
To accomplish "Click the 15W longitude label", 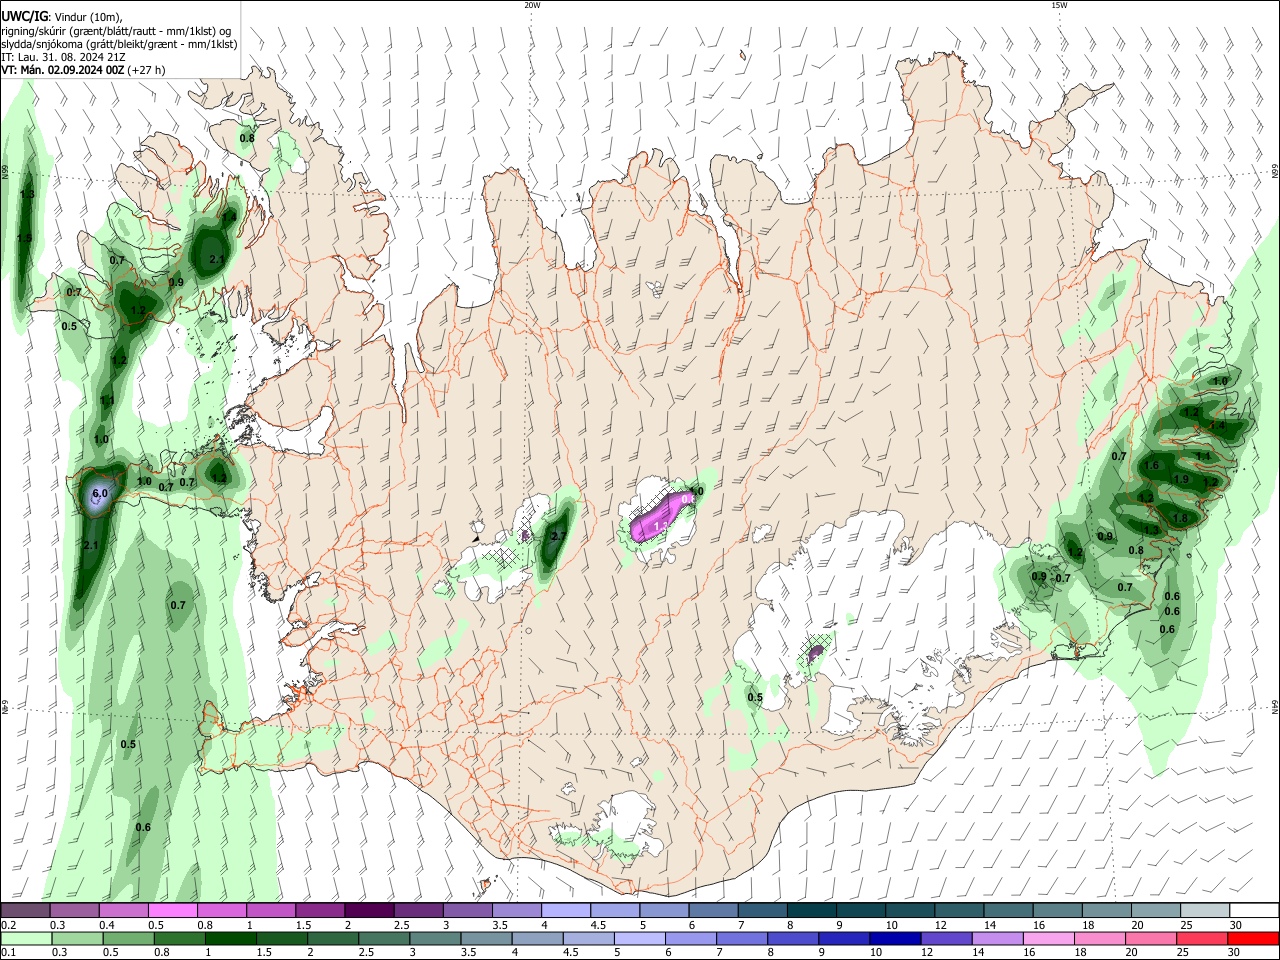I will [x=1059, y=5].
